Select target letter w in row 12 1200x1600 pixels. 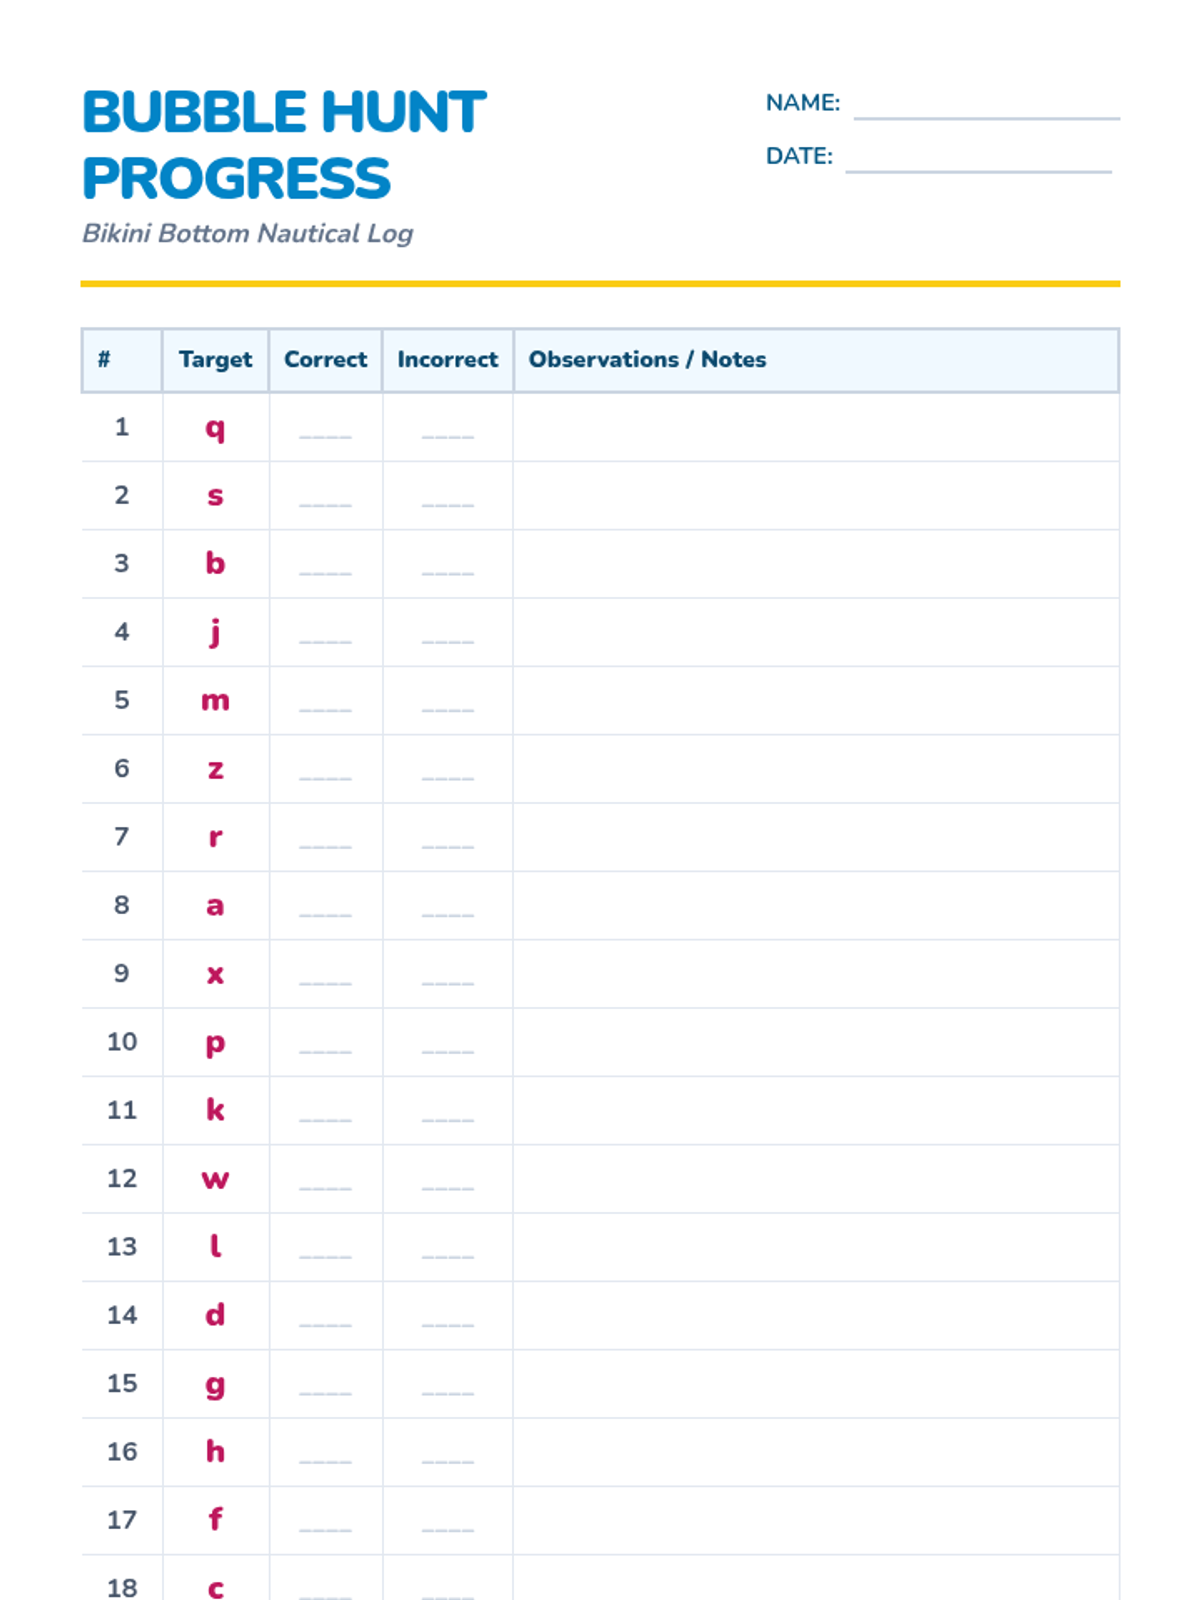(215, 1179)
